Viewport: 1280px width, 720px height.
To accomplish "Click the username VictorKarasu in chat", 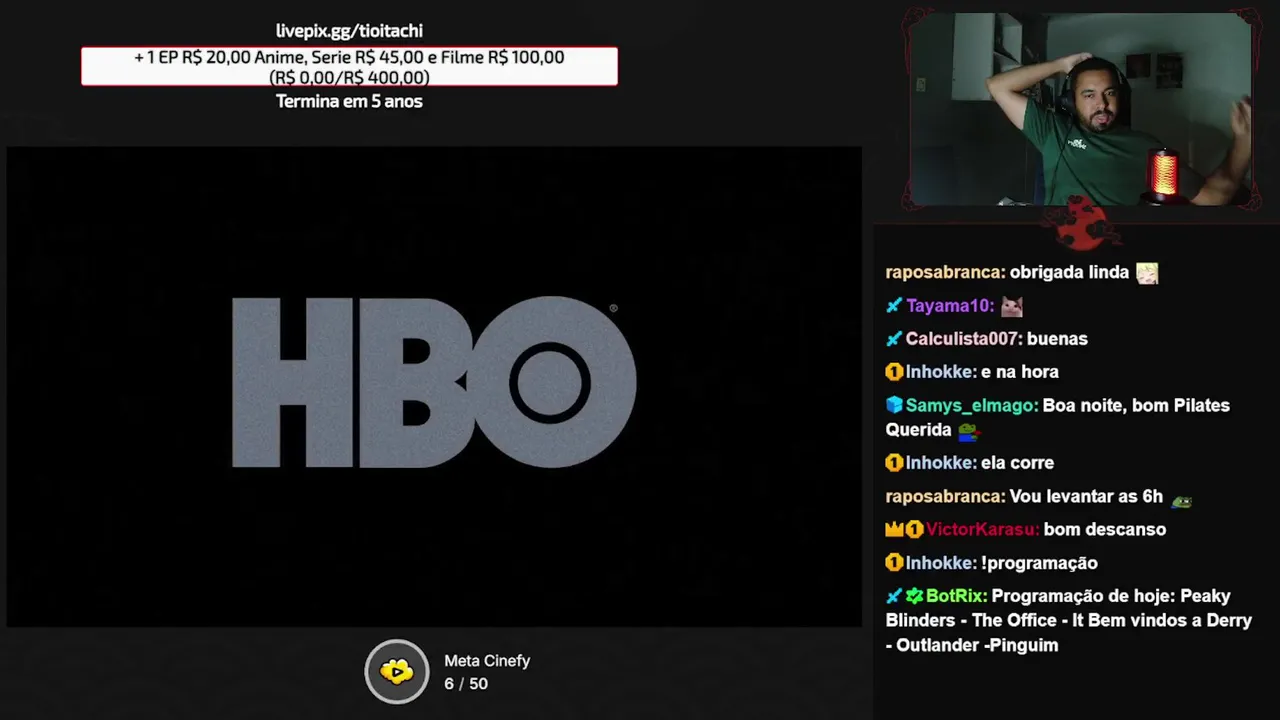I will click(x=982, y=530).
